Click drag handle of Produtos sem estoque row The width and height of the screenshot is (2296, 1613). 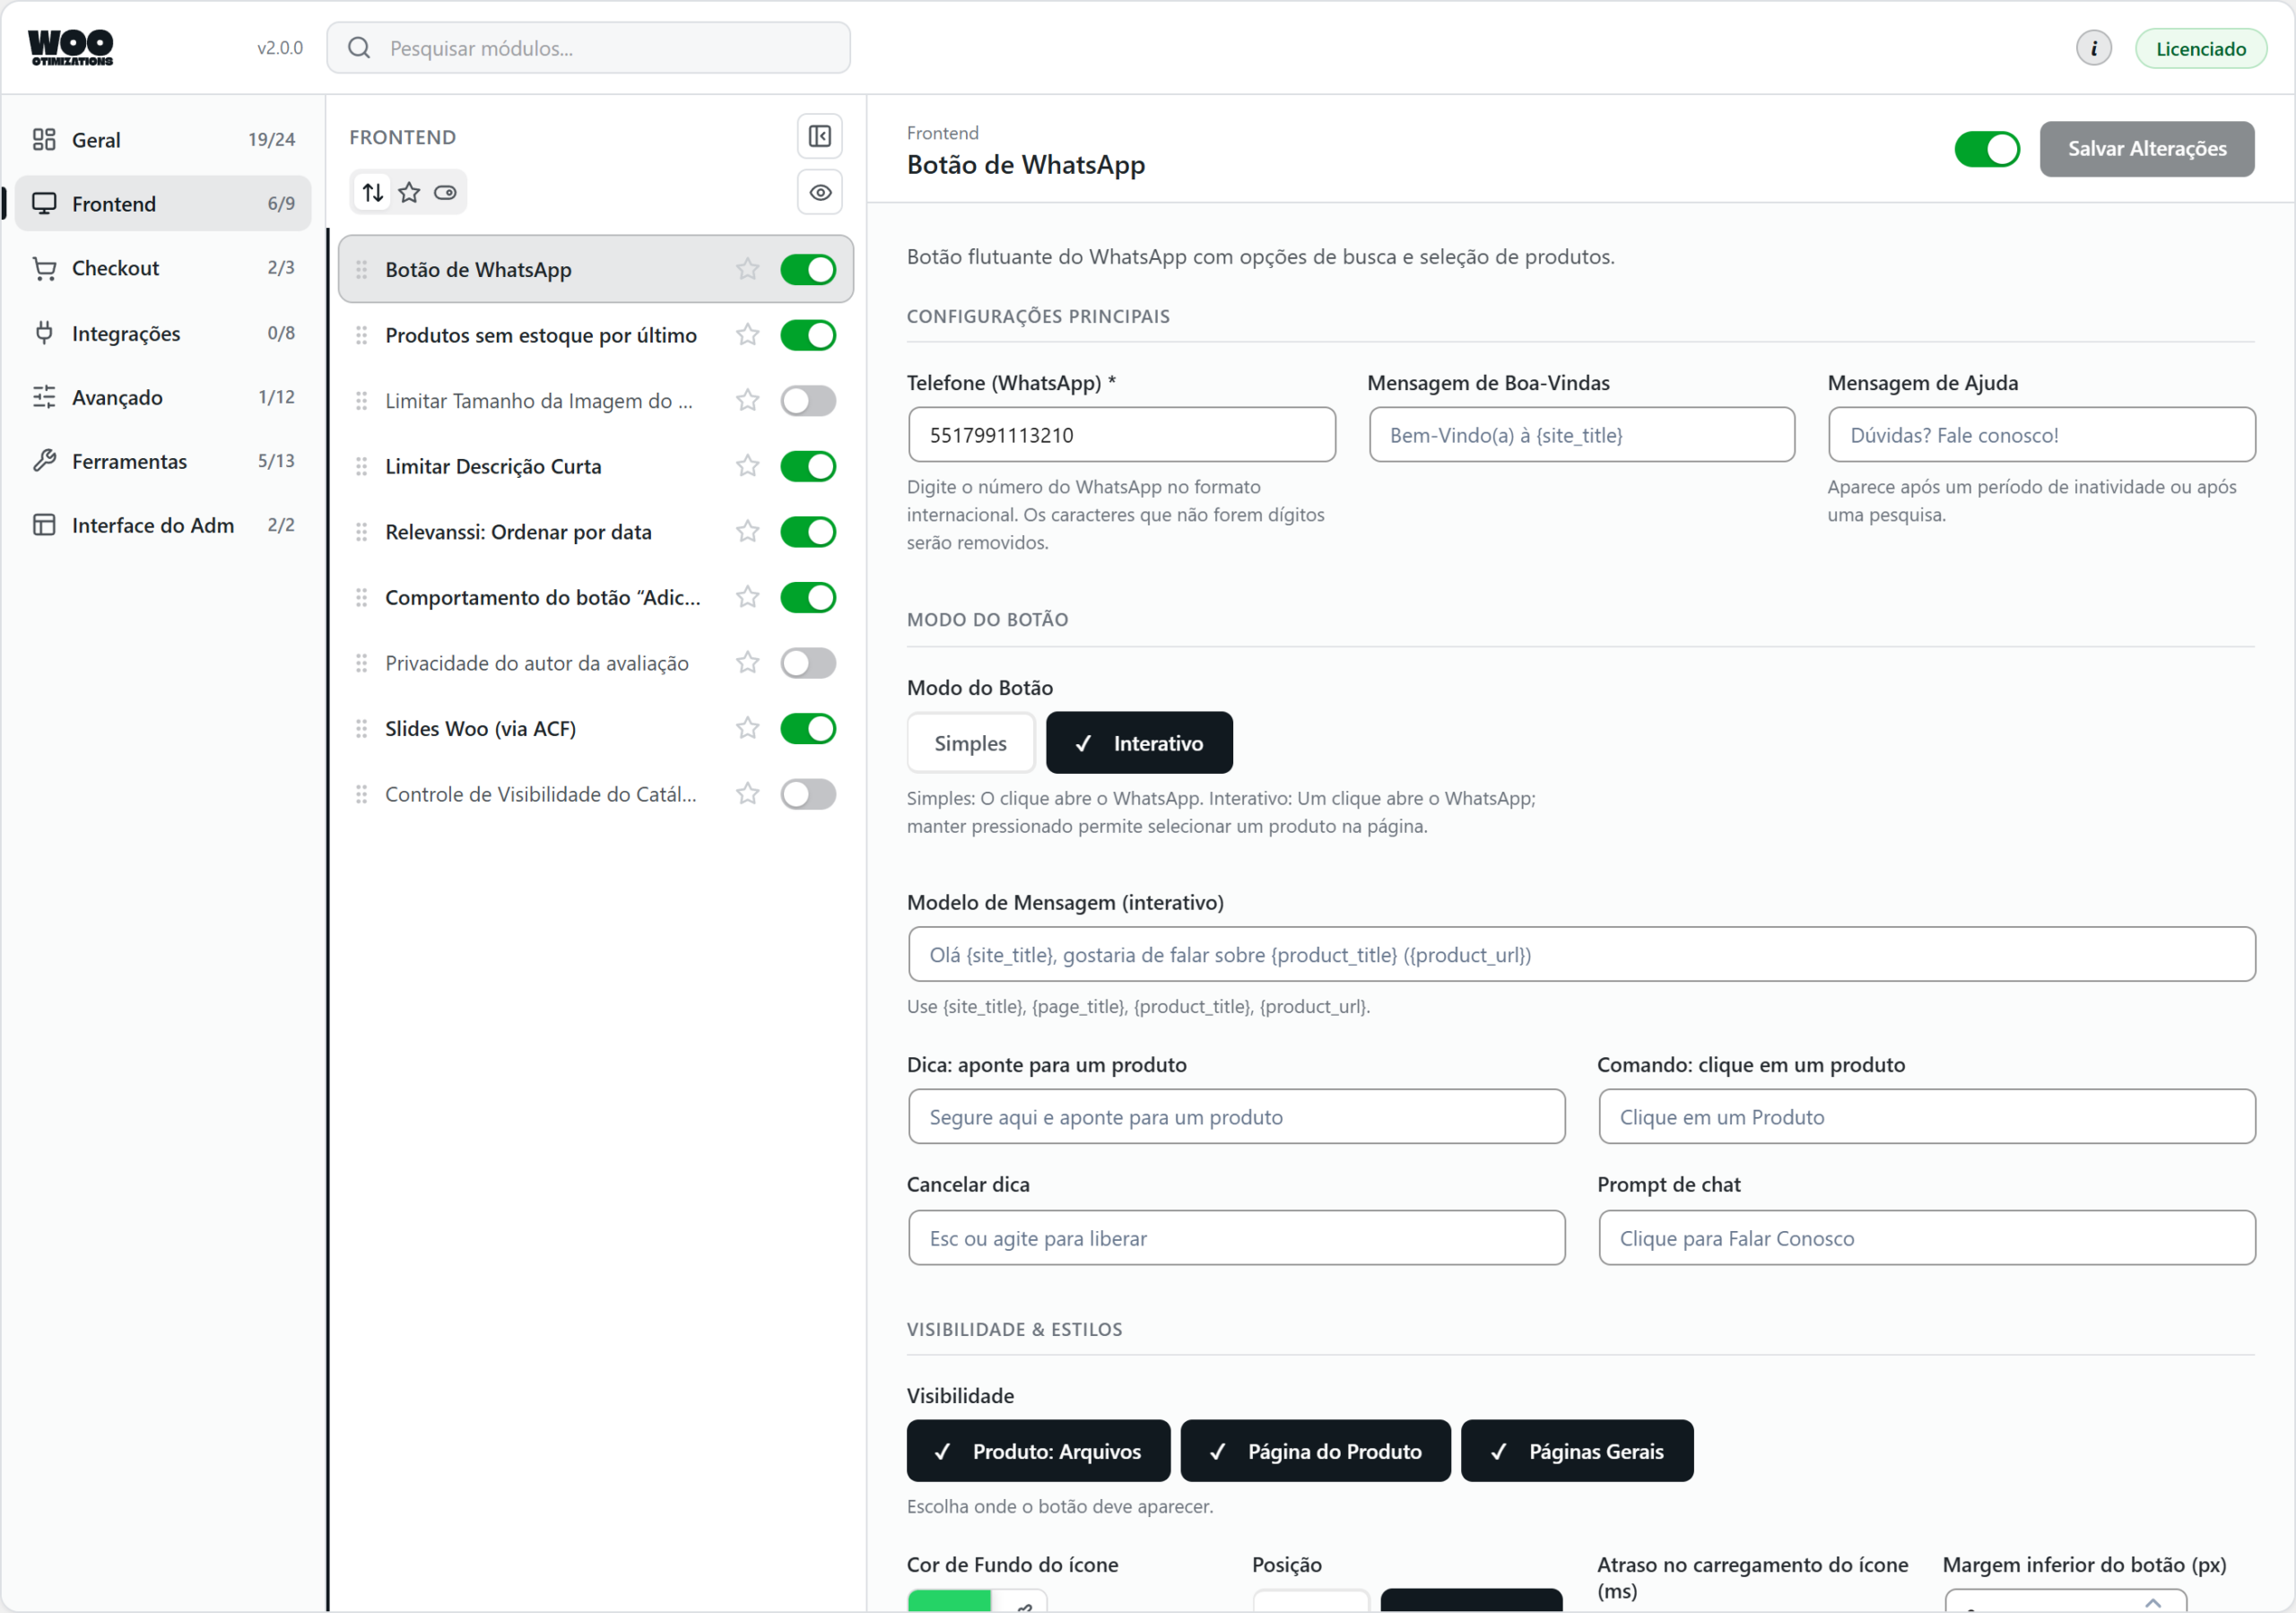pos(361,335)
